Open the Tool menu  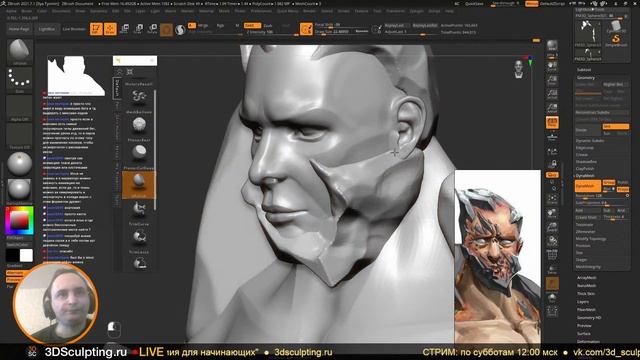[377, 11]
